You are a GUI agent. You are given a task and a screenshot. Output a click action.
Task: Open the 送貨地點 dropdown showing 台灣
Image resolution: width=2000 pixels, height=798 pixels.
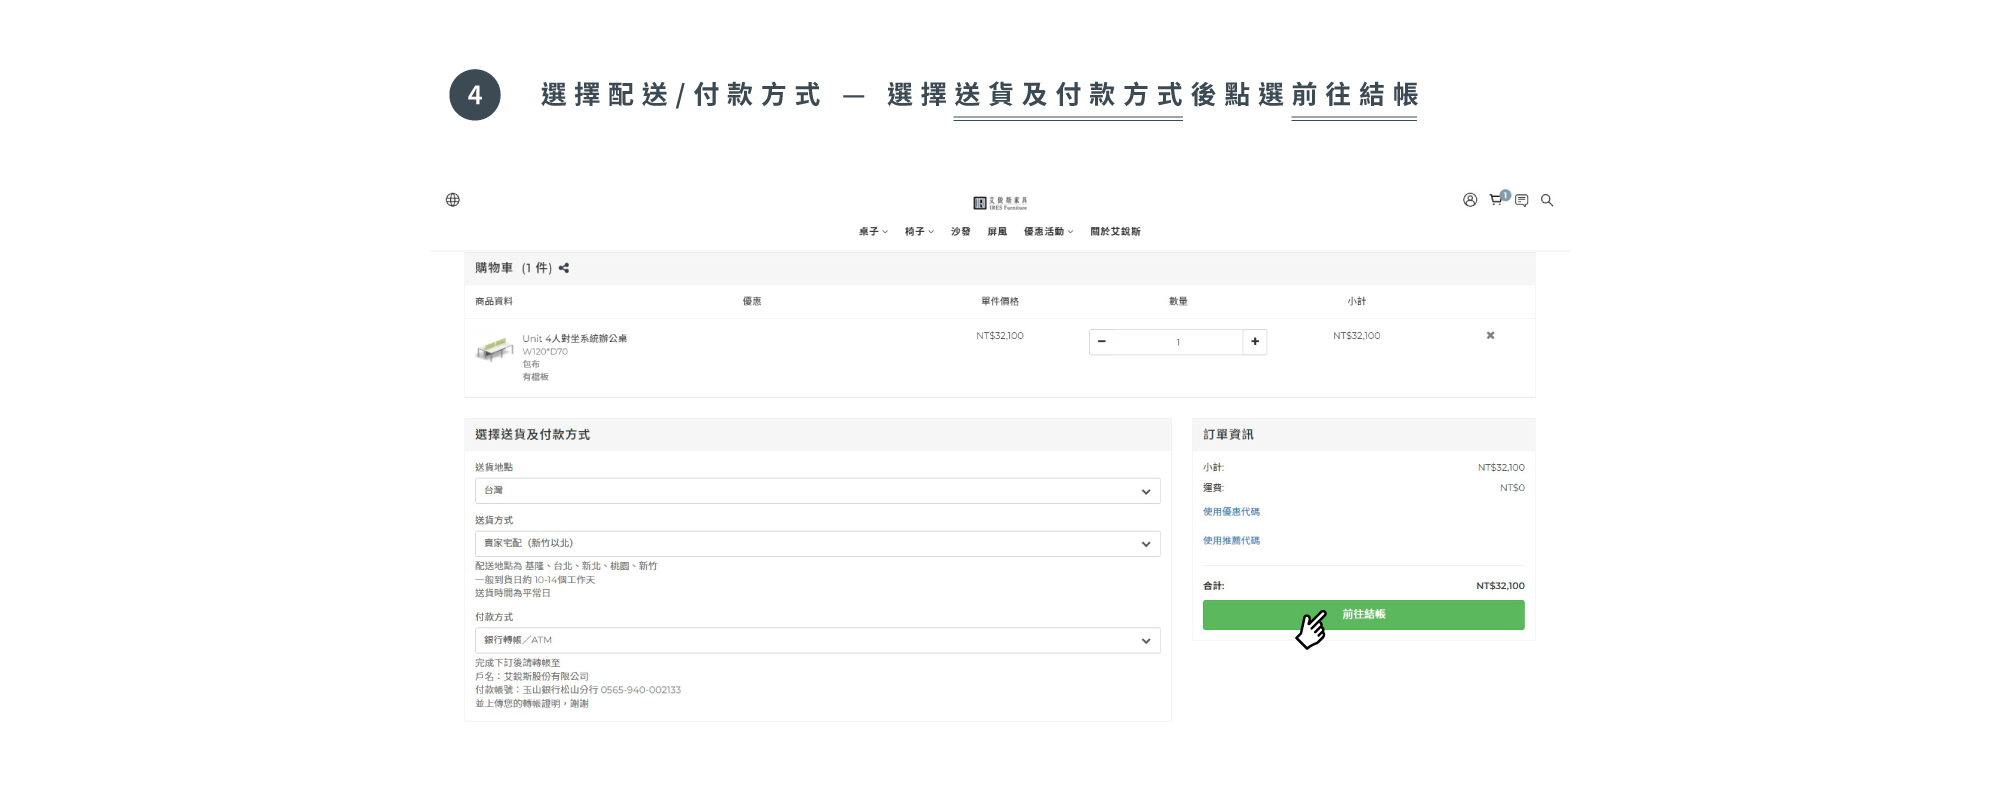point(817,491)
